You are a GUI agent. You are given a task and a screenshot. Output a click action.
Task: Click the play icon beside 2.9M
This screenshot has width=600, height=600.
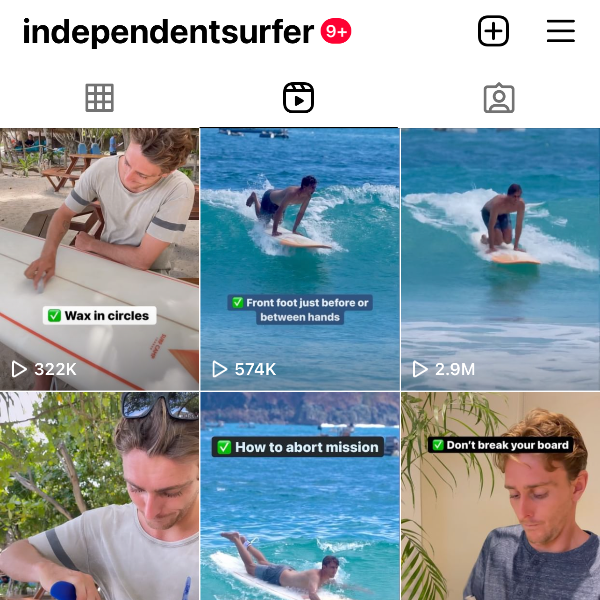click(x=420, y=369)
